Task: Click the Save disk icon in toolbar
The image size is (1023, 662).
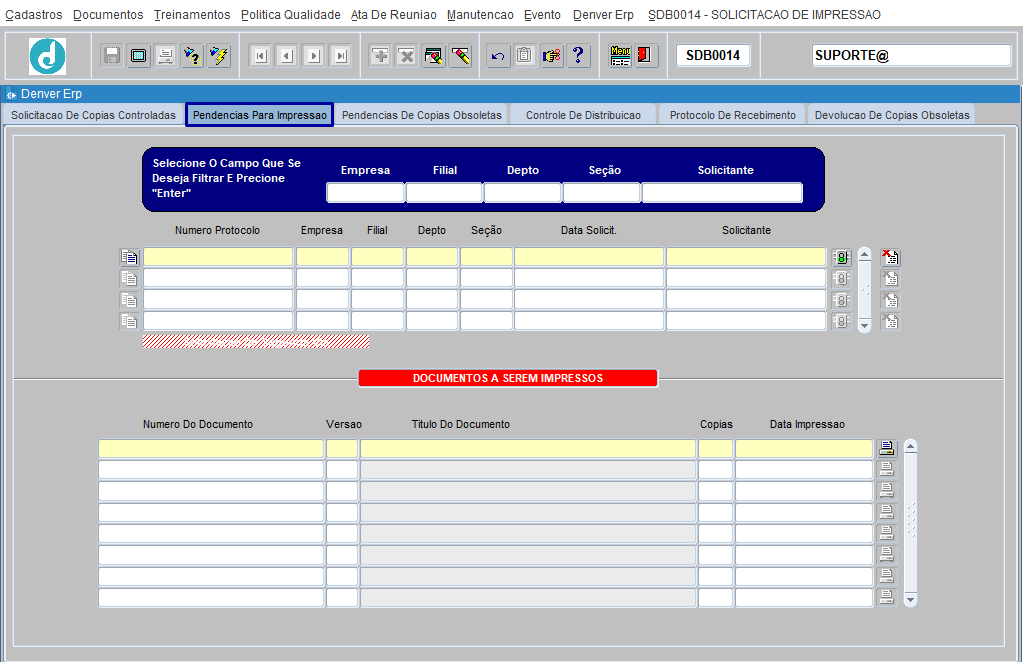Action: [x=112, y=56]
